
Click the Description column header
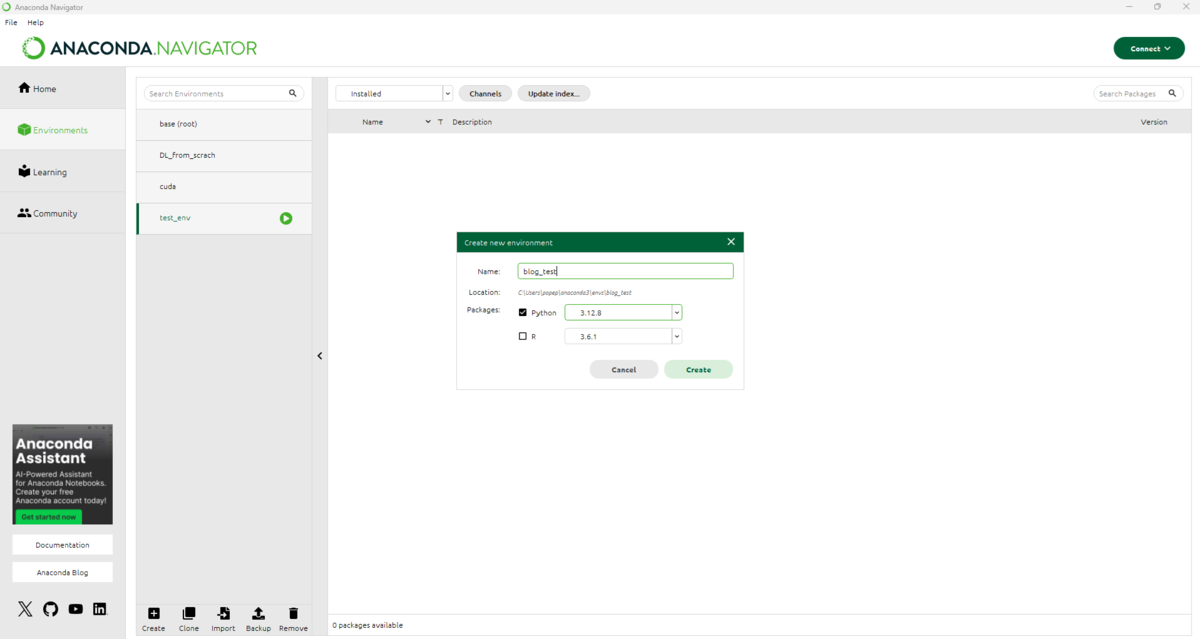(472, 122)
